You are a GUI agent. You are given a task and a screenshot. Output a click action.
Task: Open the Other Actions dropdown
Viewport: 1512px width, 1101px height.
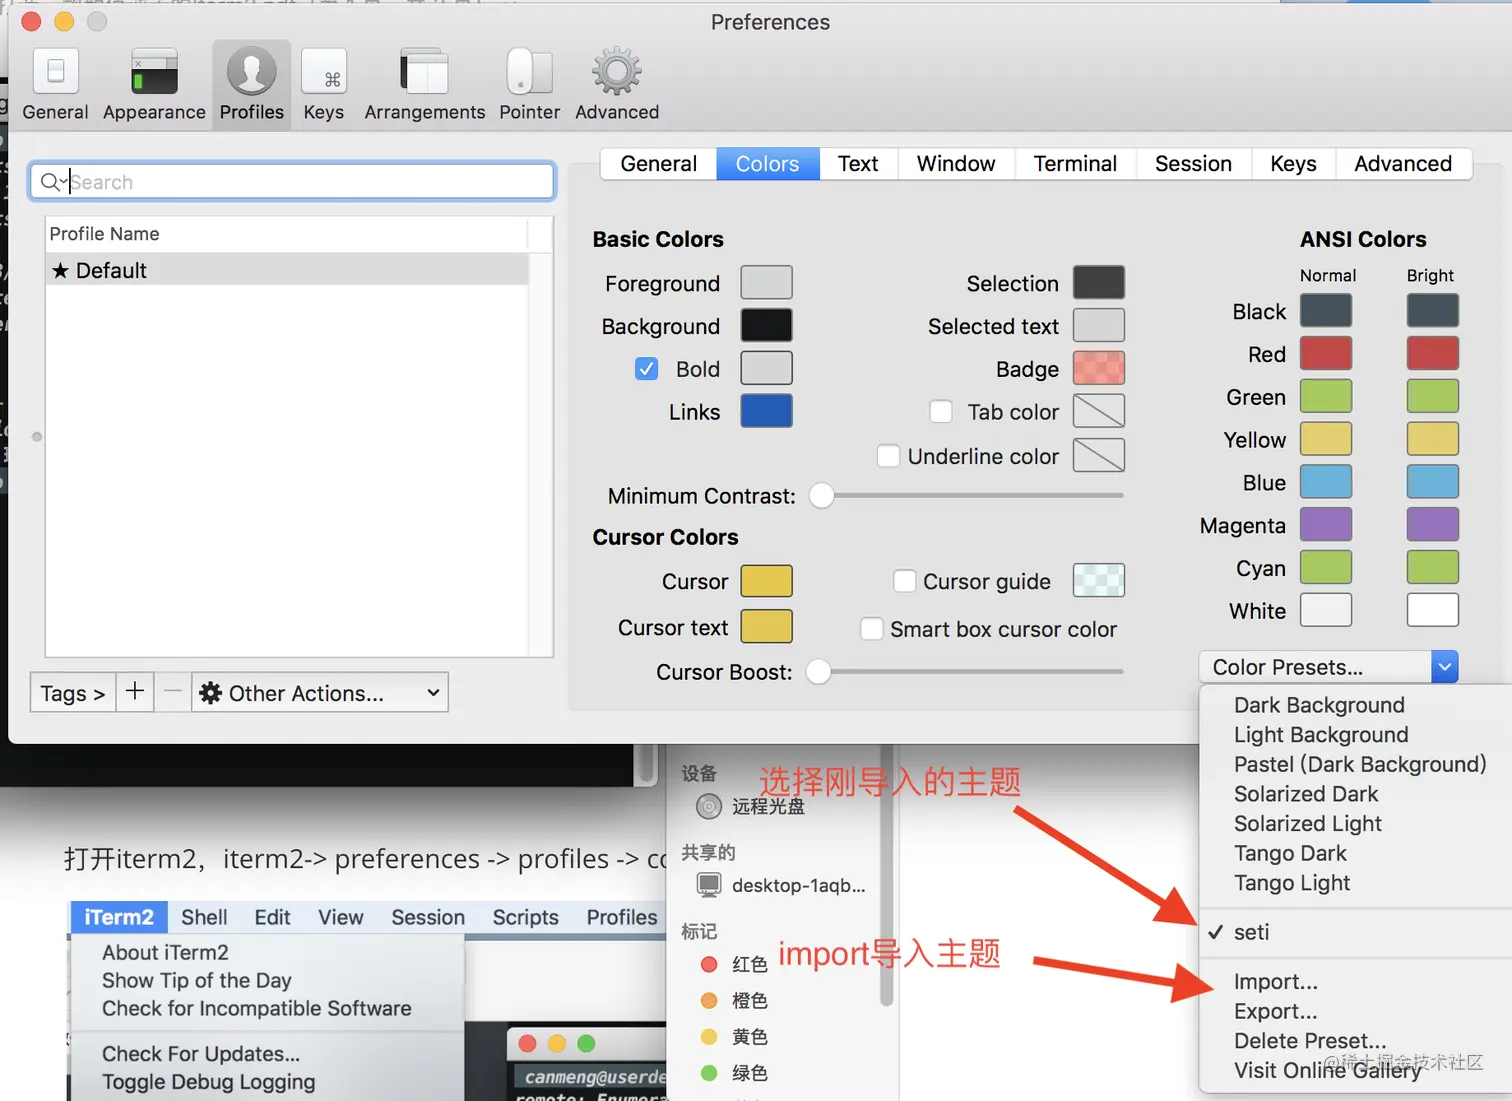(320, 692)
